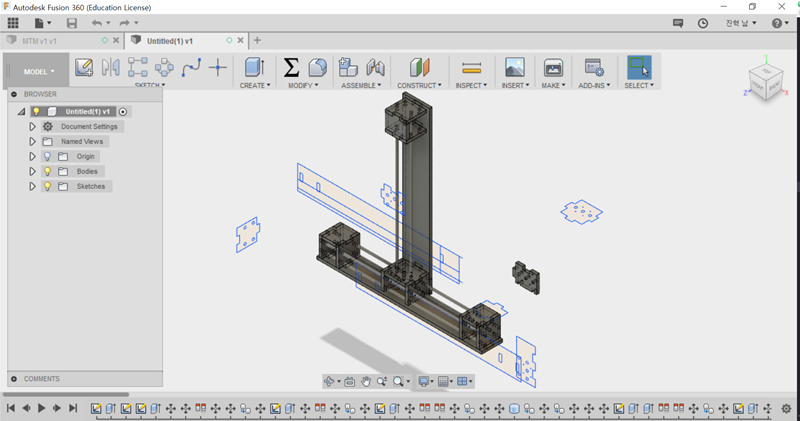Close the Untitled(1) v1 tab

(240, 40)
